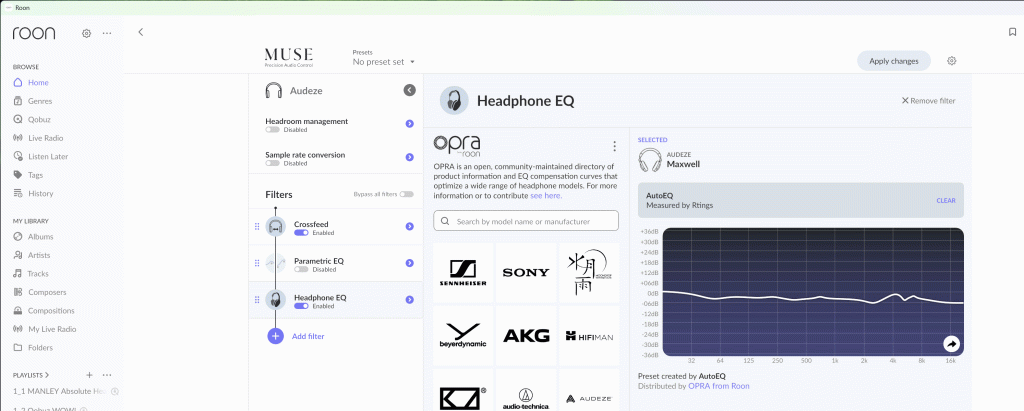Screen dimensions: 1024x411
Task: Open Tags in sidebar
Action: pyautogui.click(x=35, y=175)
